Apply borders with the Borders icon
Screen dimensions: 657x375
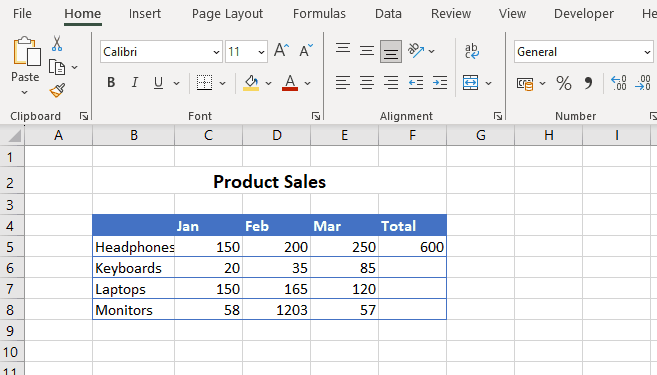[x=204, y=83]
